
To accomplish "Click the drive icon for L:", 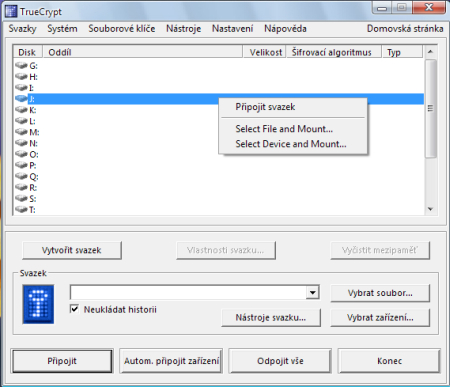I will (x=21, y=121).
